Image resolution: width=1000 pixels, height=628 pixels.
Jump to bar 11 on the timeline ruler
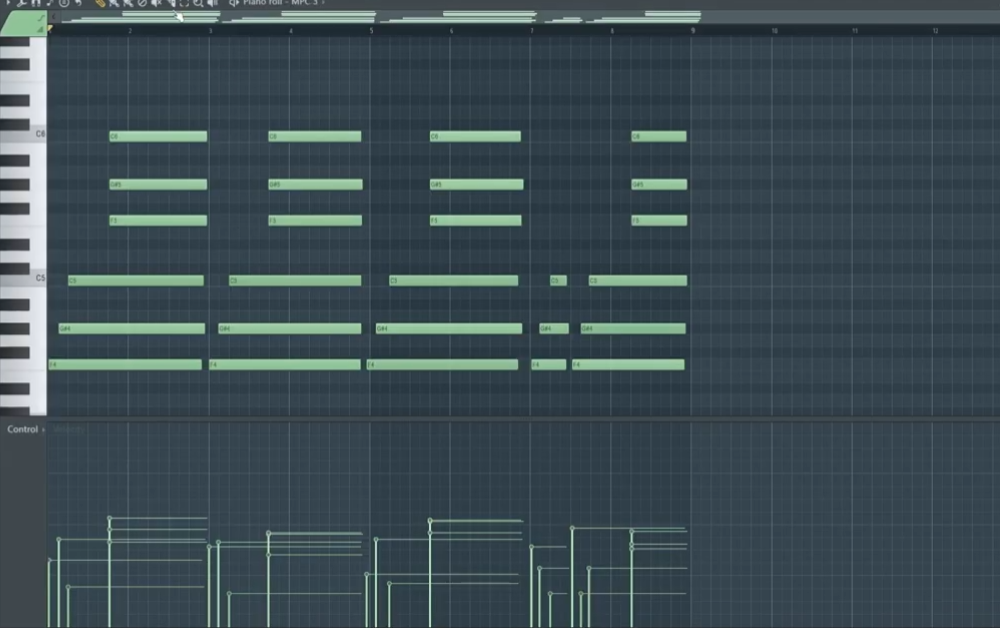pos(855,31)
